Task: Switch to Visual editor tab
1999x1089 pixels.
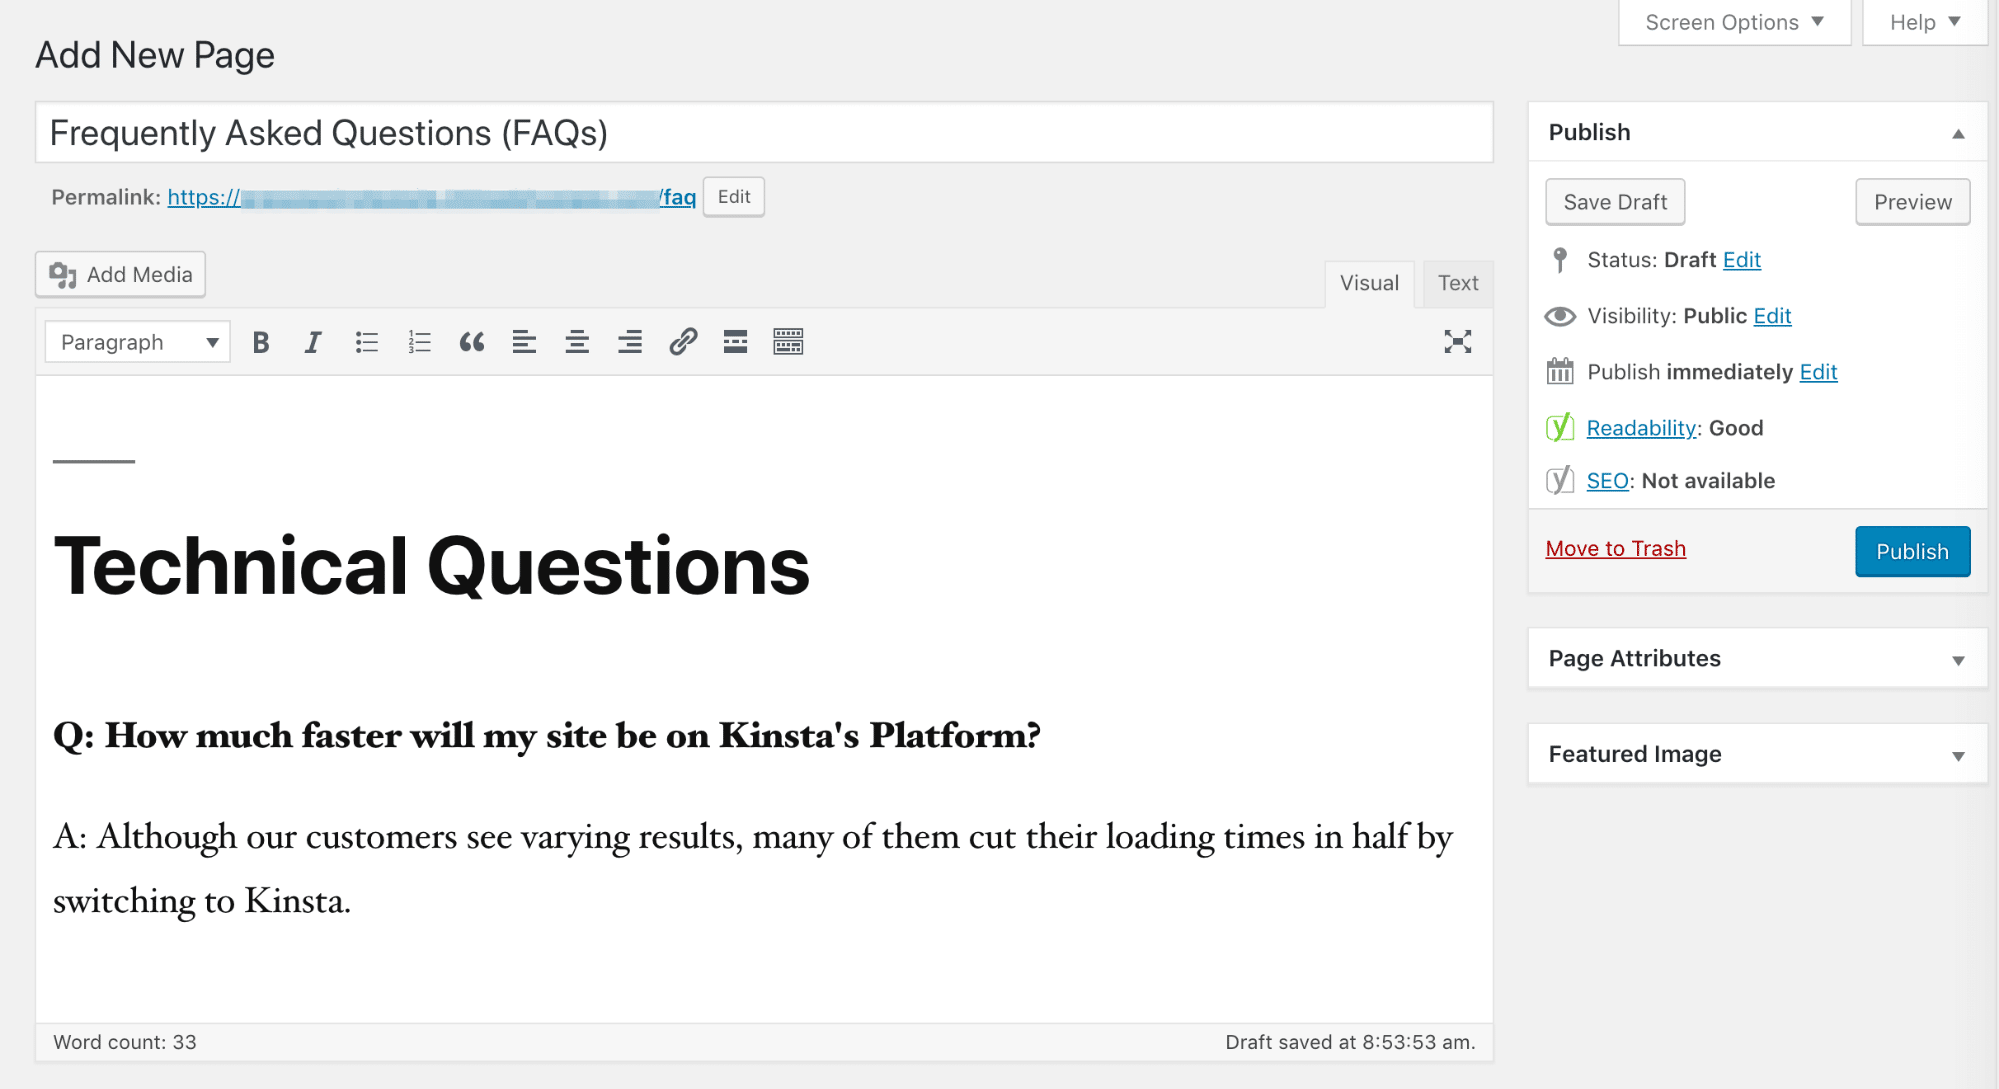Action: [1370, 283]
